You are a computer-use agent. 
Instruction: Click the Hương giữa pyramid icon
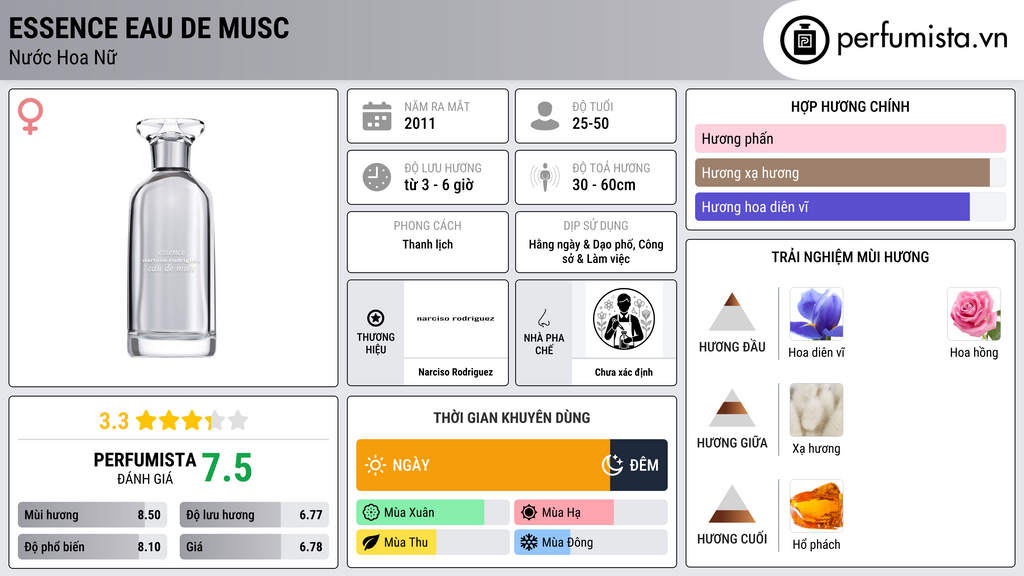(732, 408)
